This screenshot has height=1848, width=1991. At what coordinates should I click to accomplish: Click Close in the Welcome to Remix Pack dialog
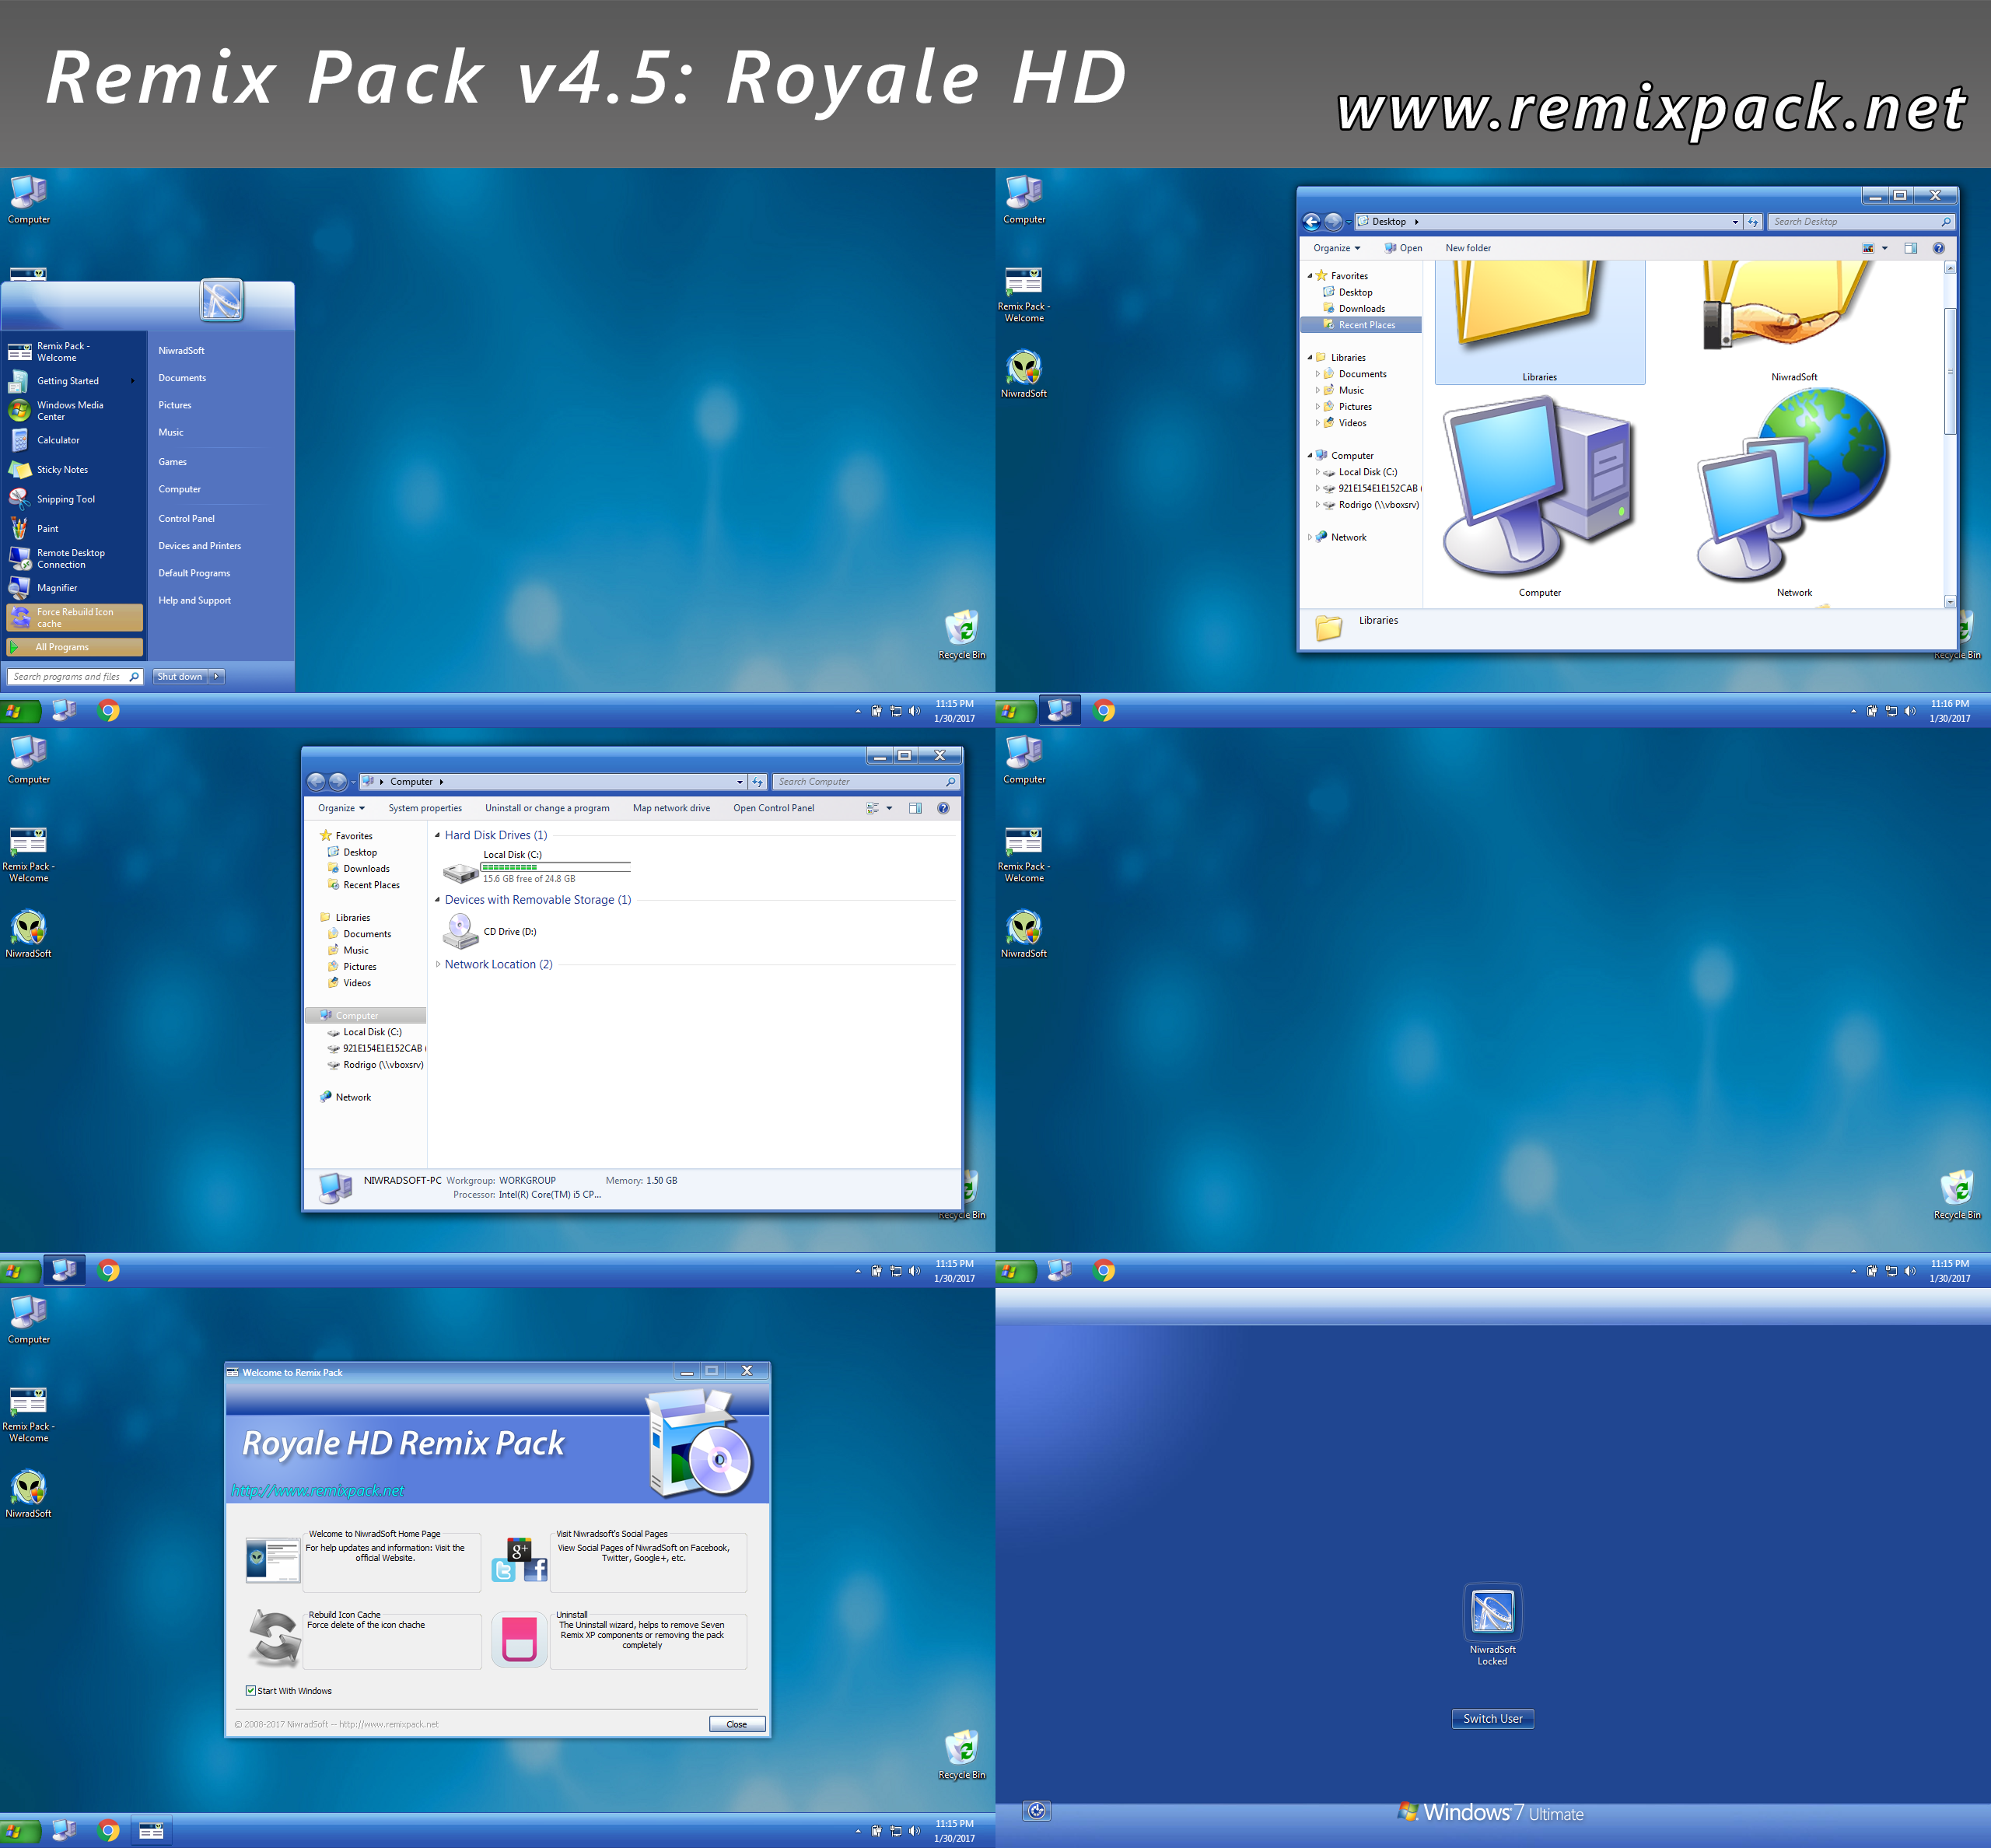point(737,1723)
